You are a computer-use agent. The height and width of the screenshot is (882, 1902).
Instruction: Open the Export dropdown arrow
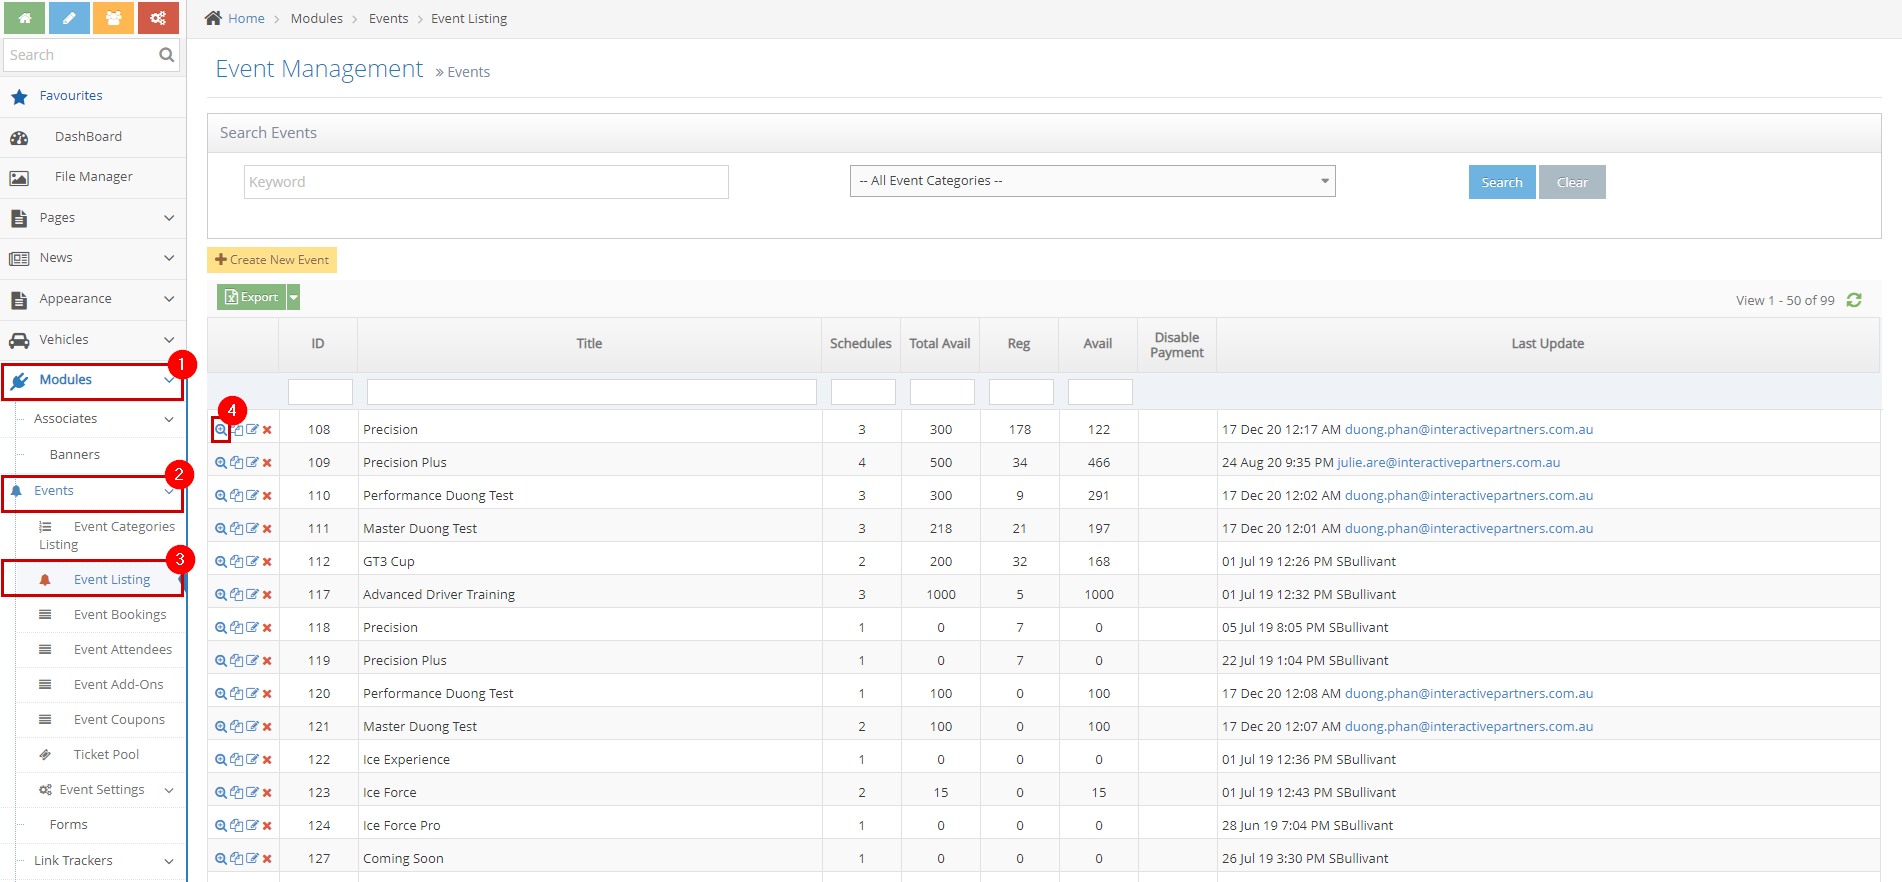click(x=293, y=297)
